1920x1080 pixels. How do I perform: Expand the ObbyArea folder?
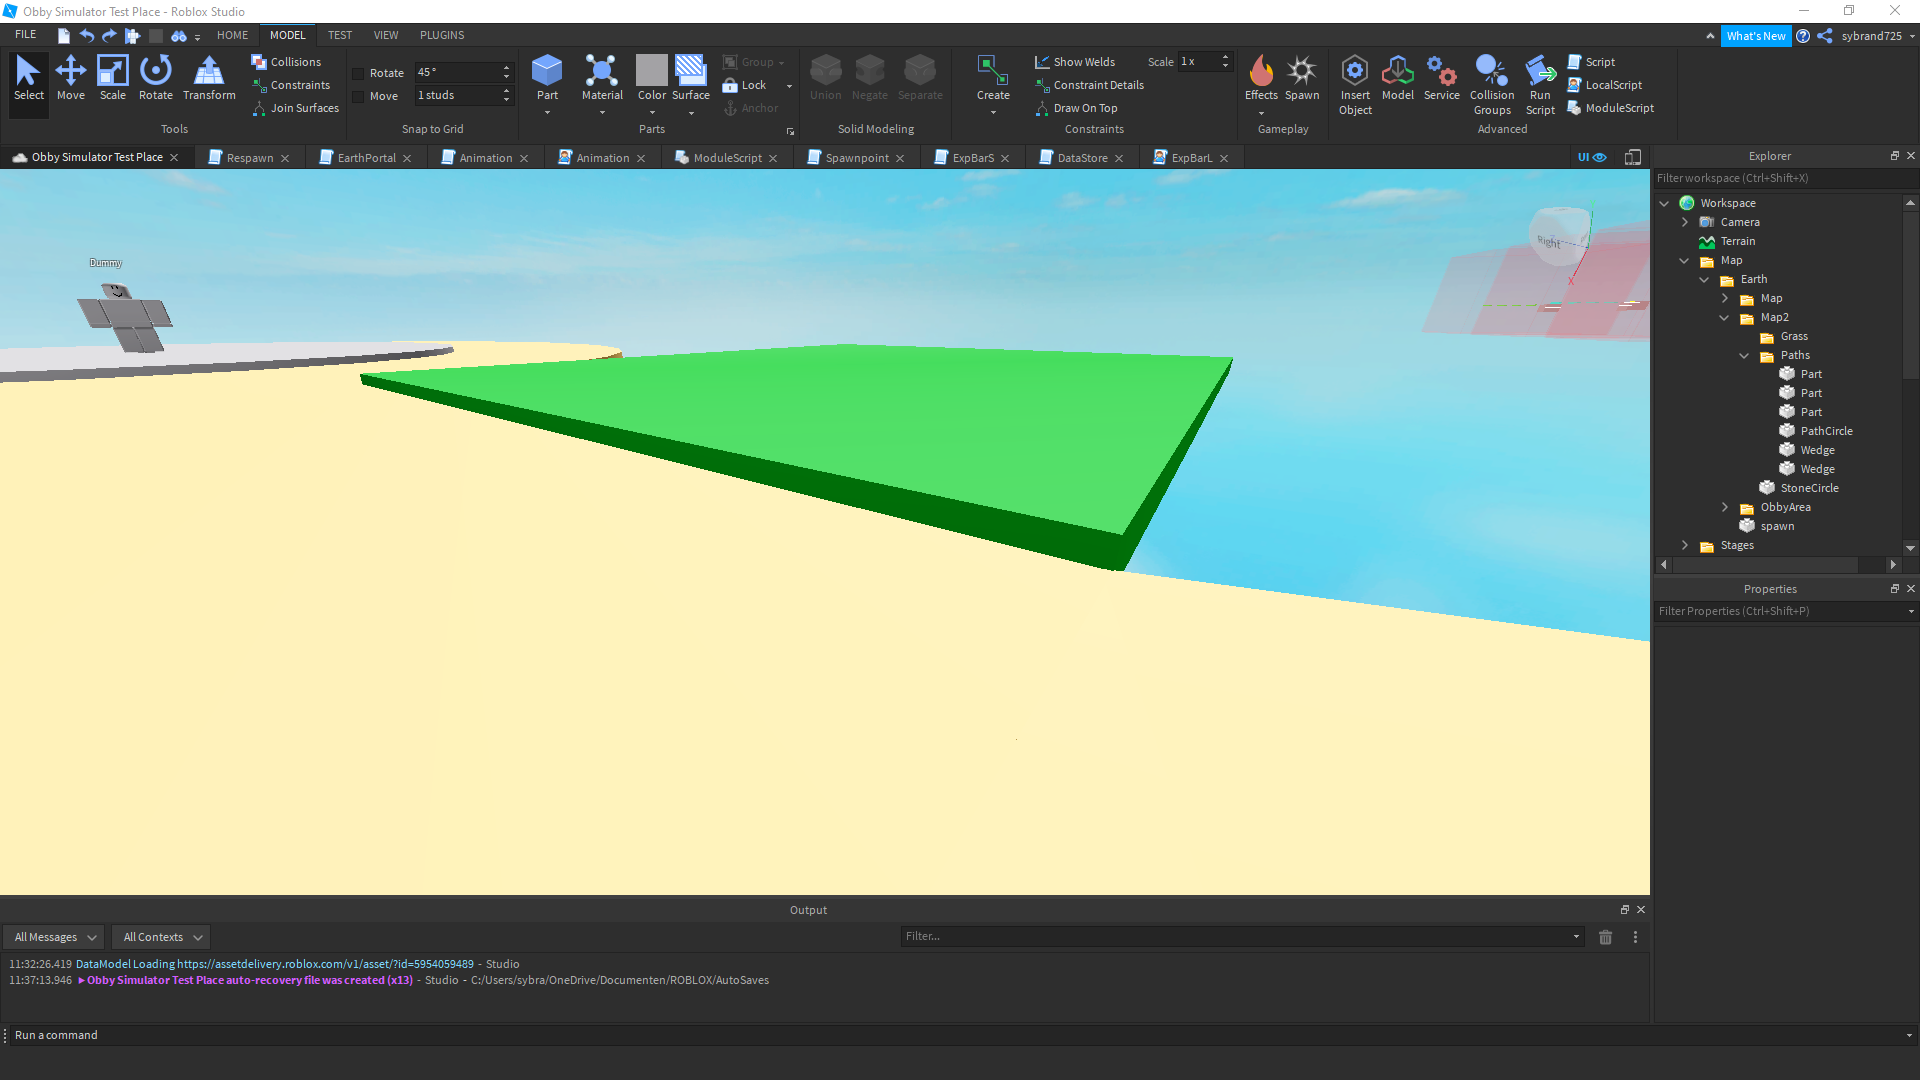pyautogui.click(x=1724, y=508)
